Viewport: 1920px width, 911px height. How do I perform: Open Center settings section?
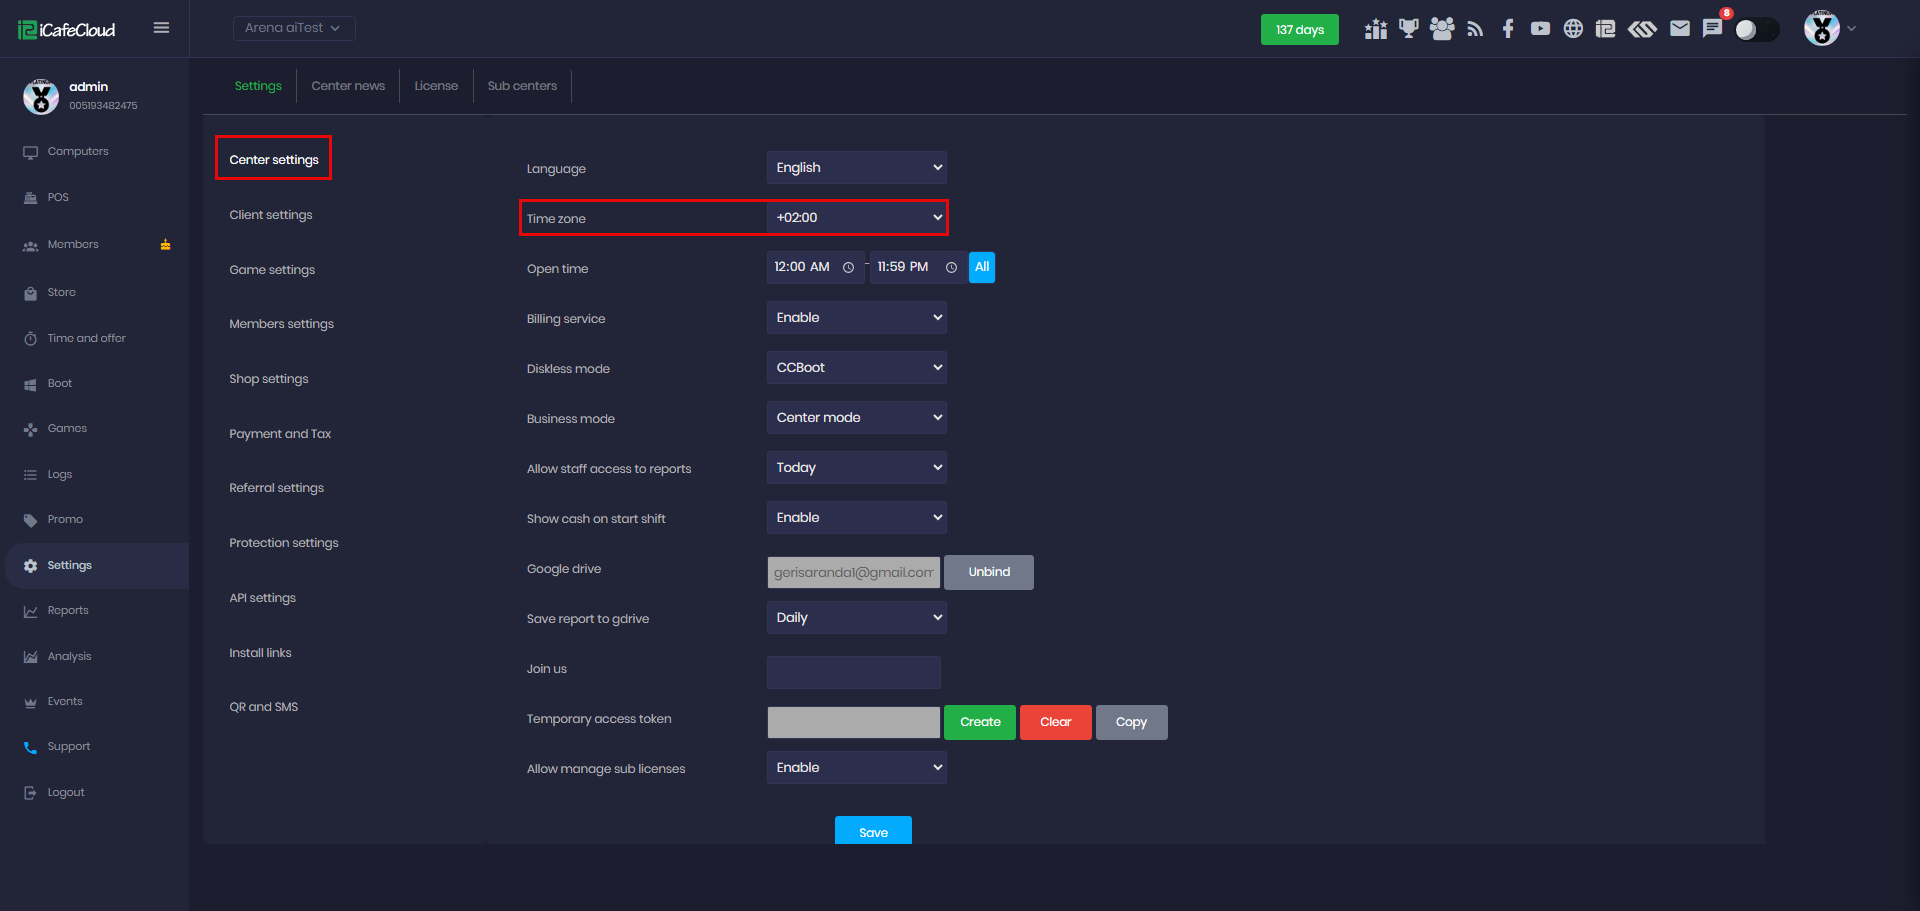[274, 160]
